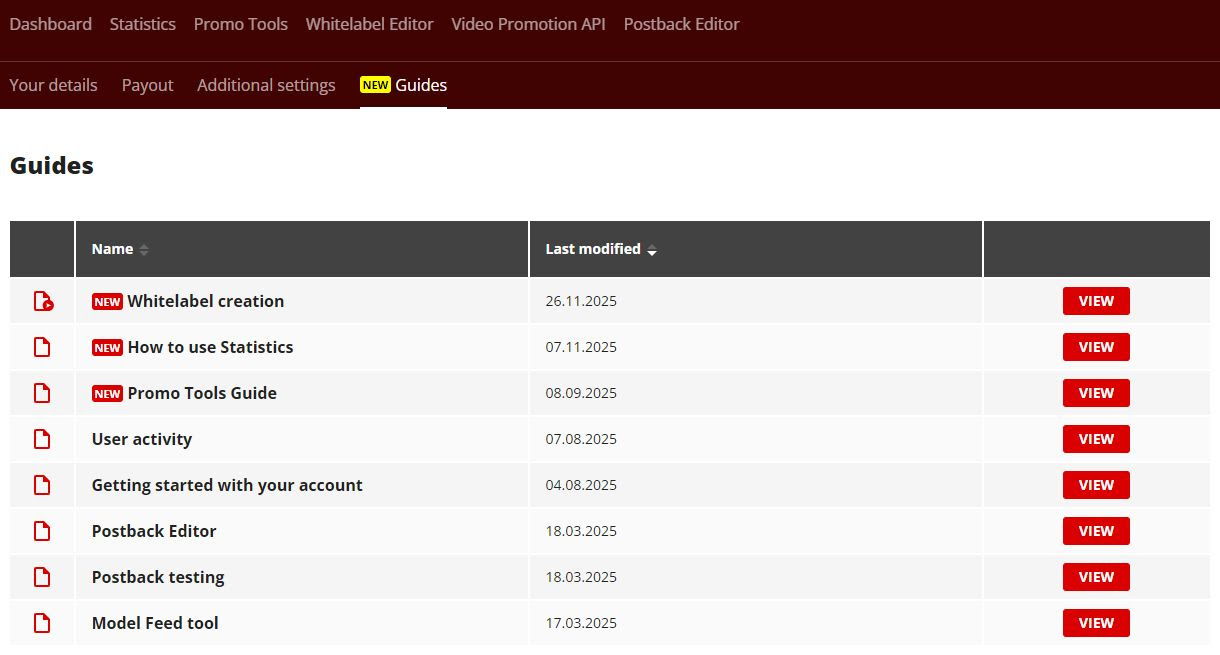Click file icon for Getting started with your account
1220x655 pixels.
click(42, 485)
